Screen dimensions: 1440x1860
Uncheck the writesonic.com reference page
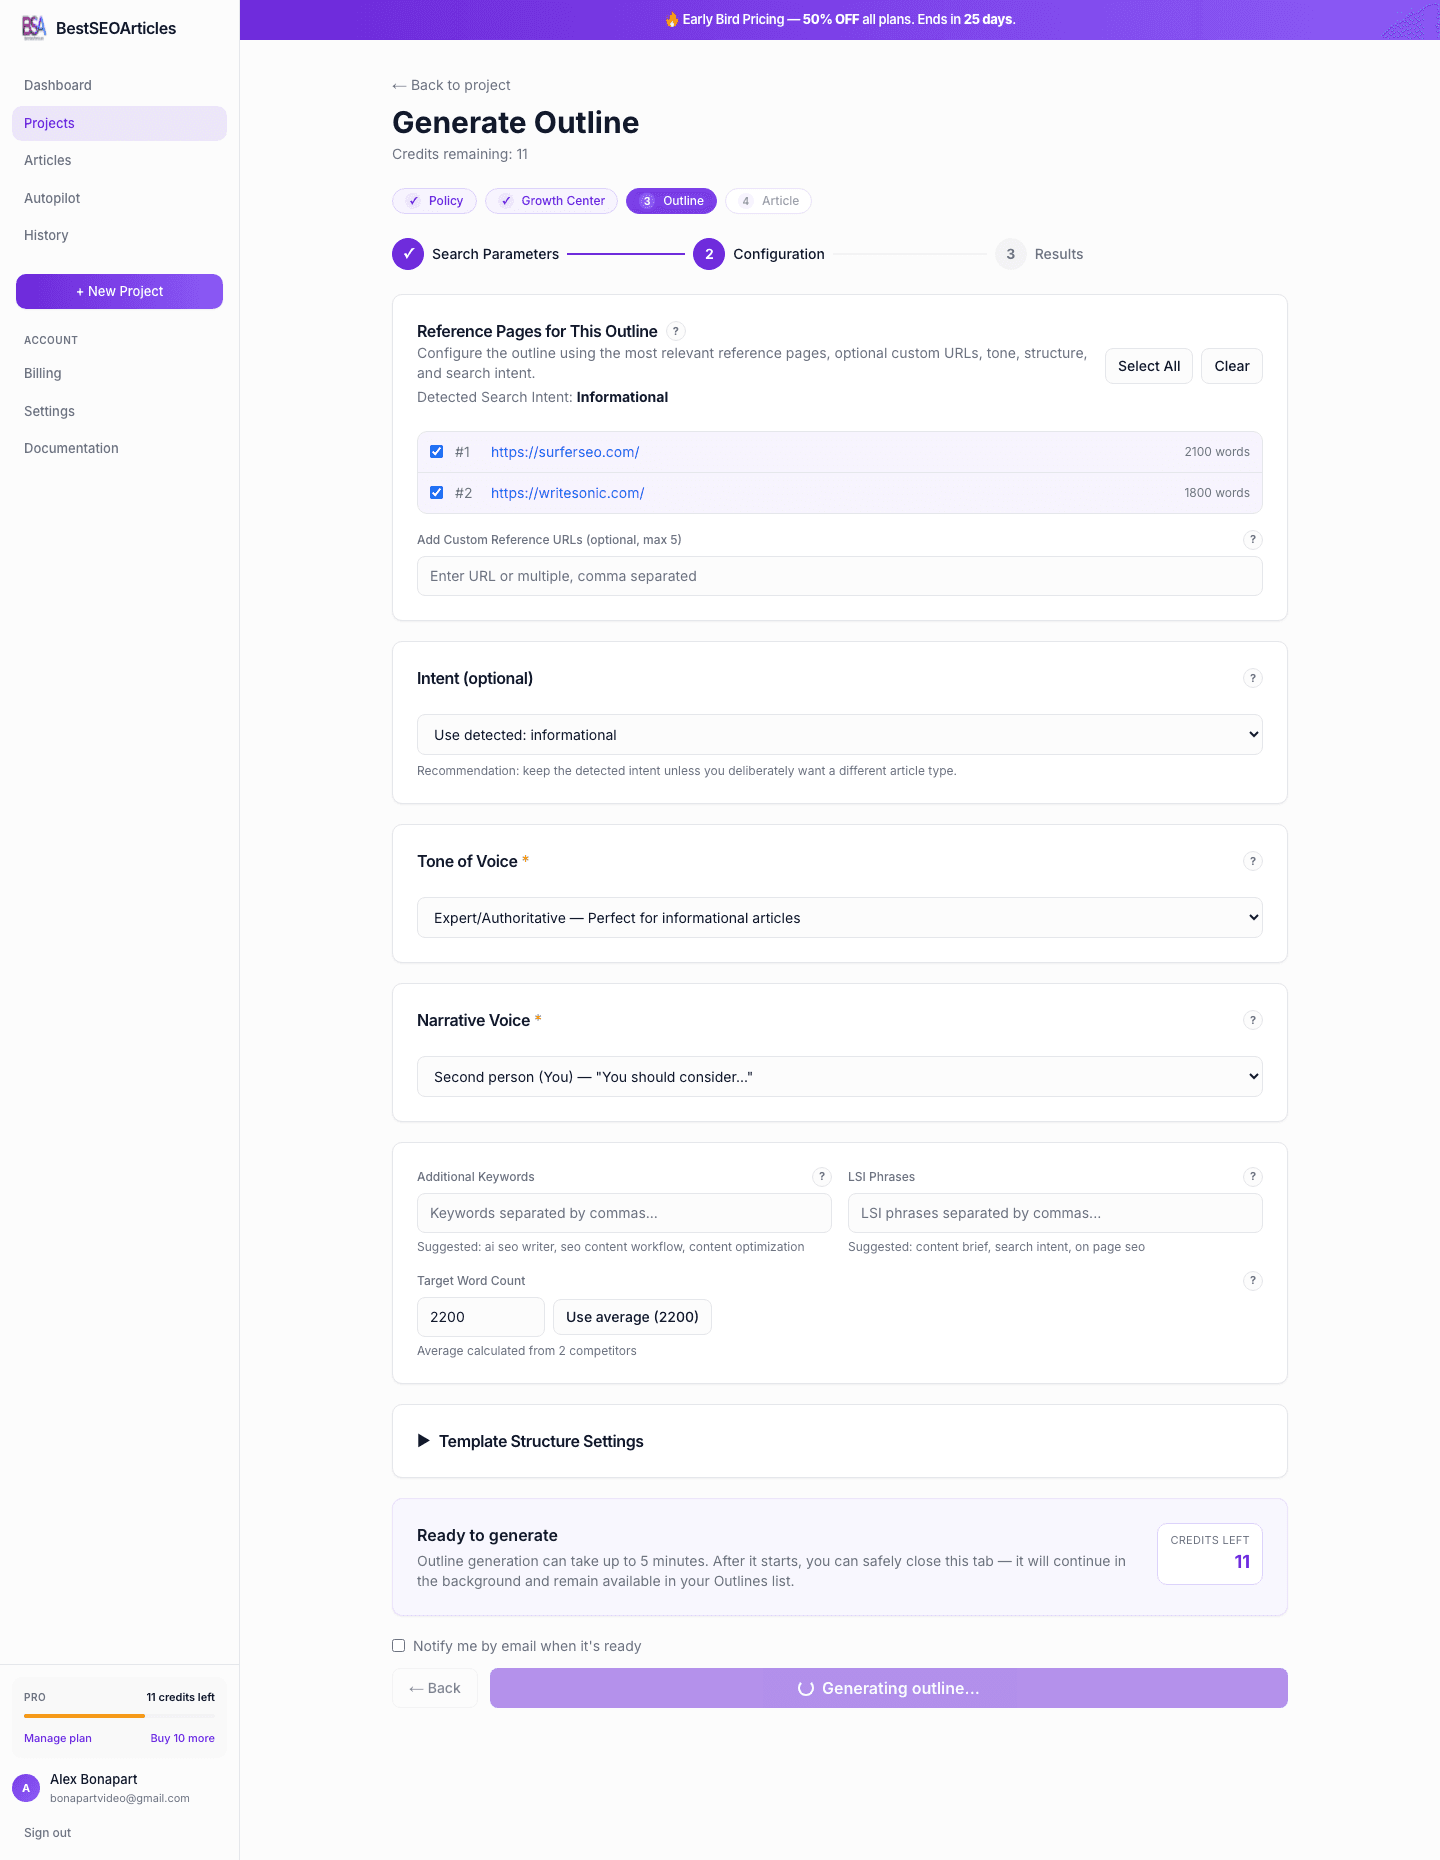(x=437, y=493)
